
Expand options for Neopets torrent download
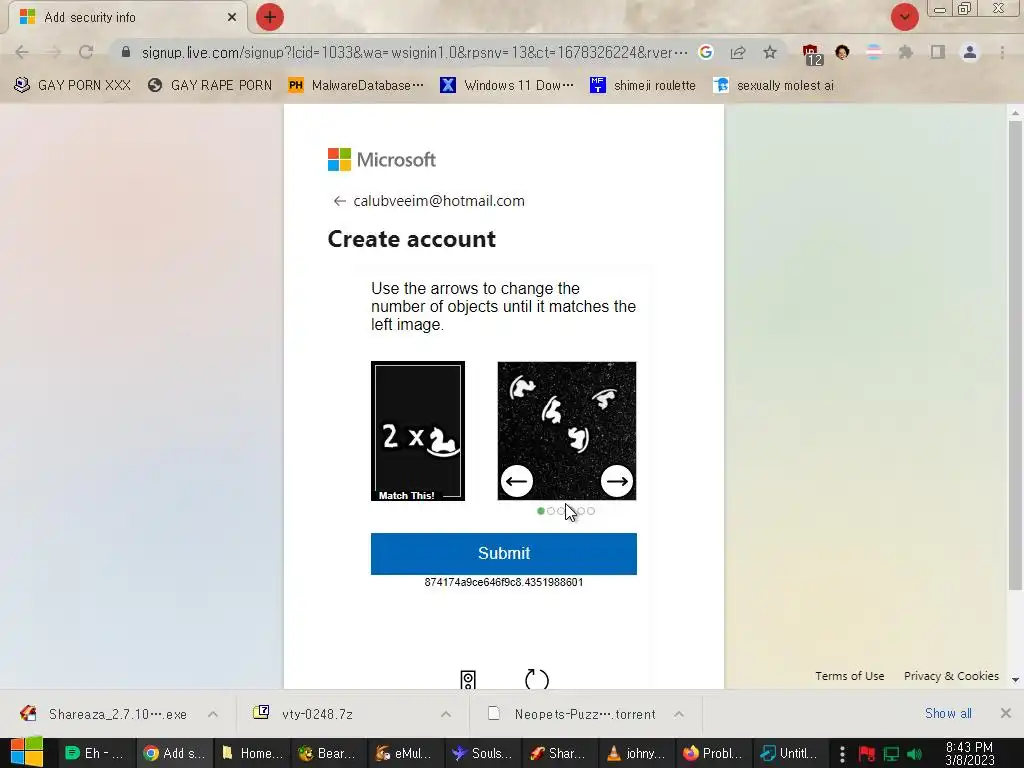(679, 714)
